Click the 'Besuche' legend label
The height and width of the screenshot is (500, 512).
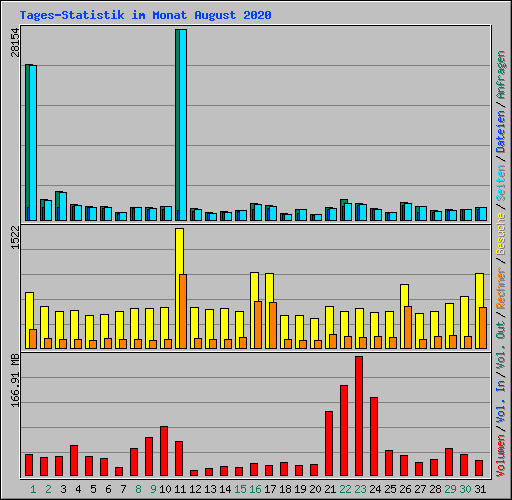click(501, 234)
